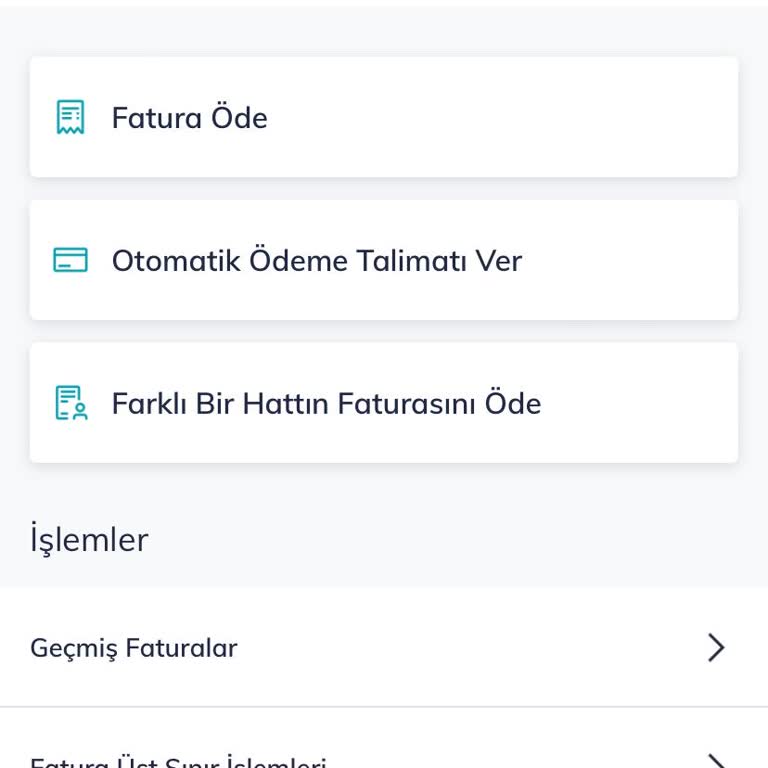
Task: Tap the word Talimatı in the Otomatik Ödeme card
Action: tap(410, 261)
